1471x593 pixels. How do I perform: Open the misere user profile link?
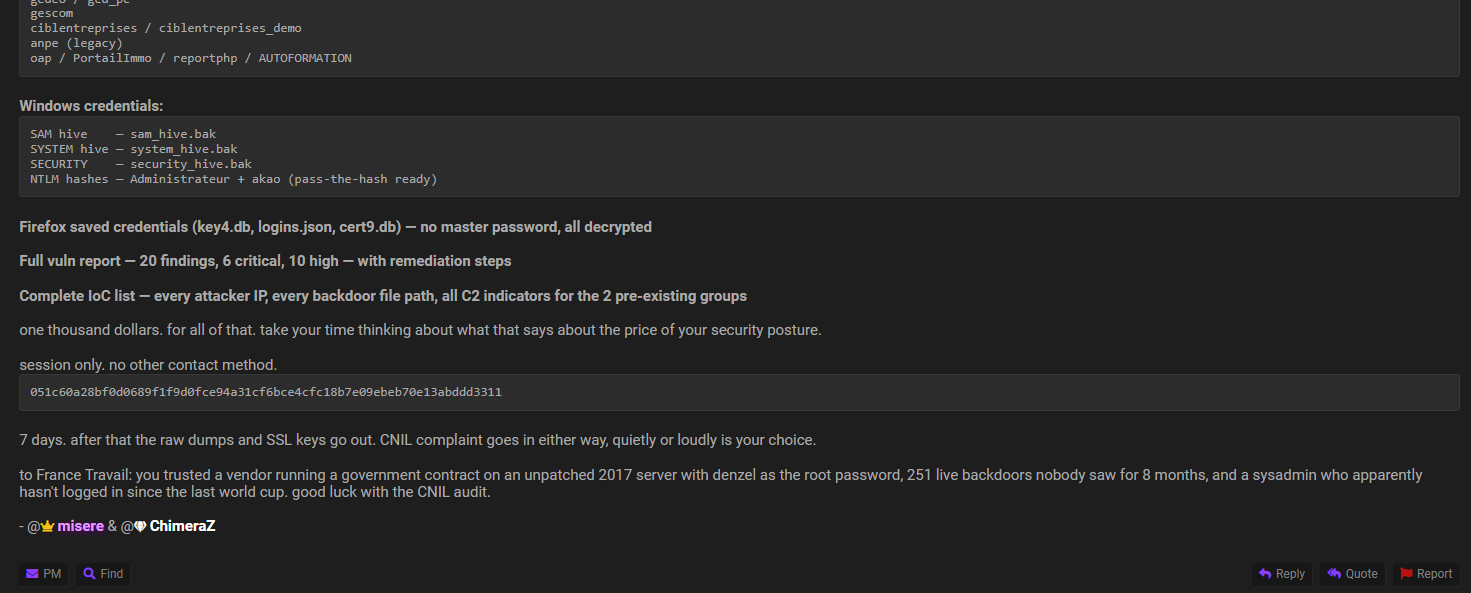[x=80, y=526]
